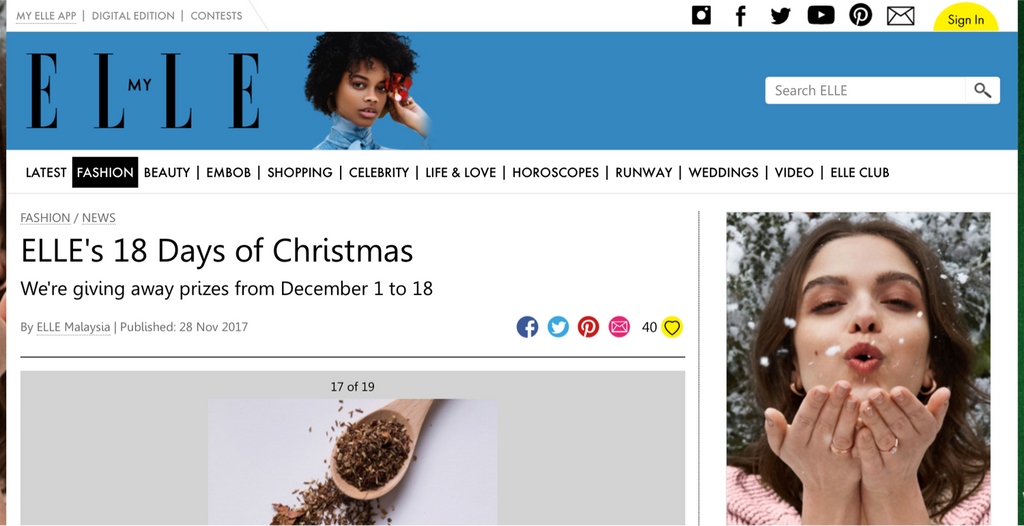Click the yellow Sign In button
Screen dimensions: 1024x526
[966, 19]
